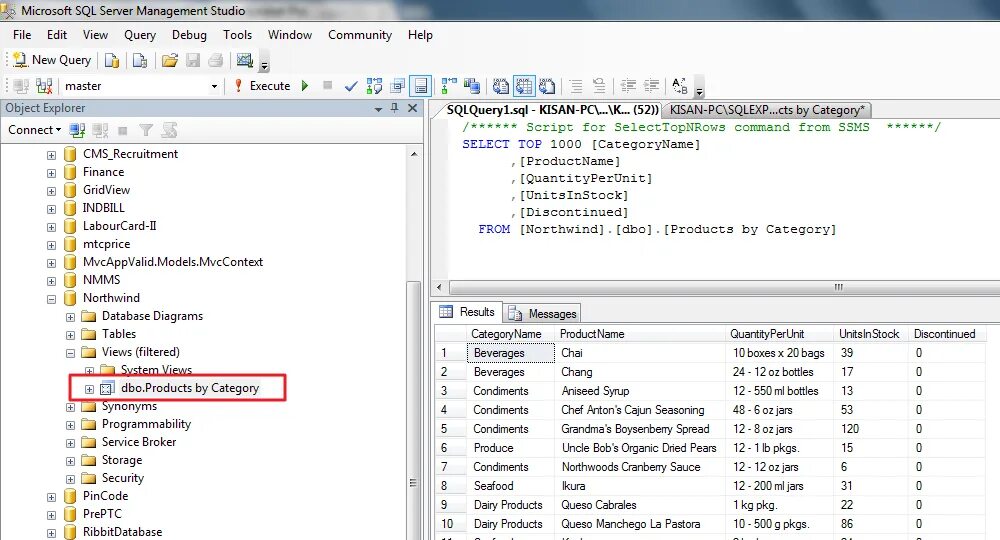The image size is (1000, 540).
Task: Click the ProductName column header
Action: tap(640, 334)
